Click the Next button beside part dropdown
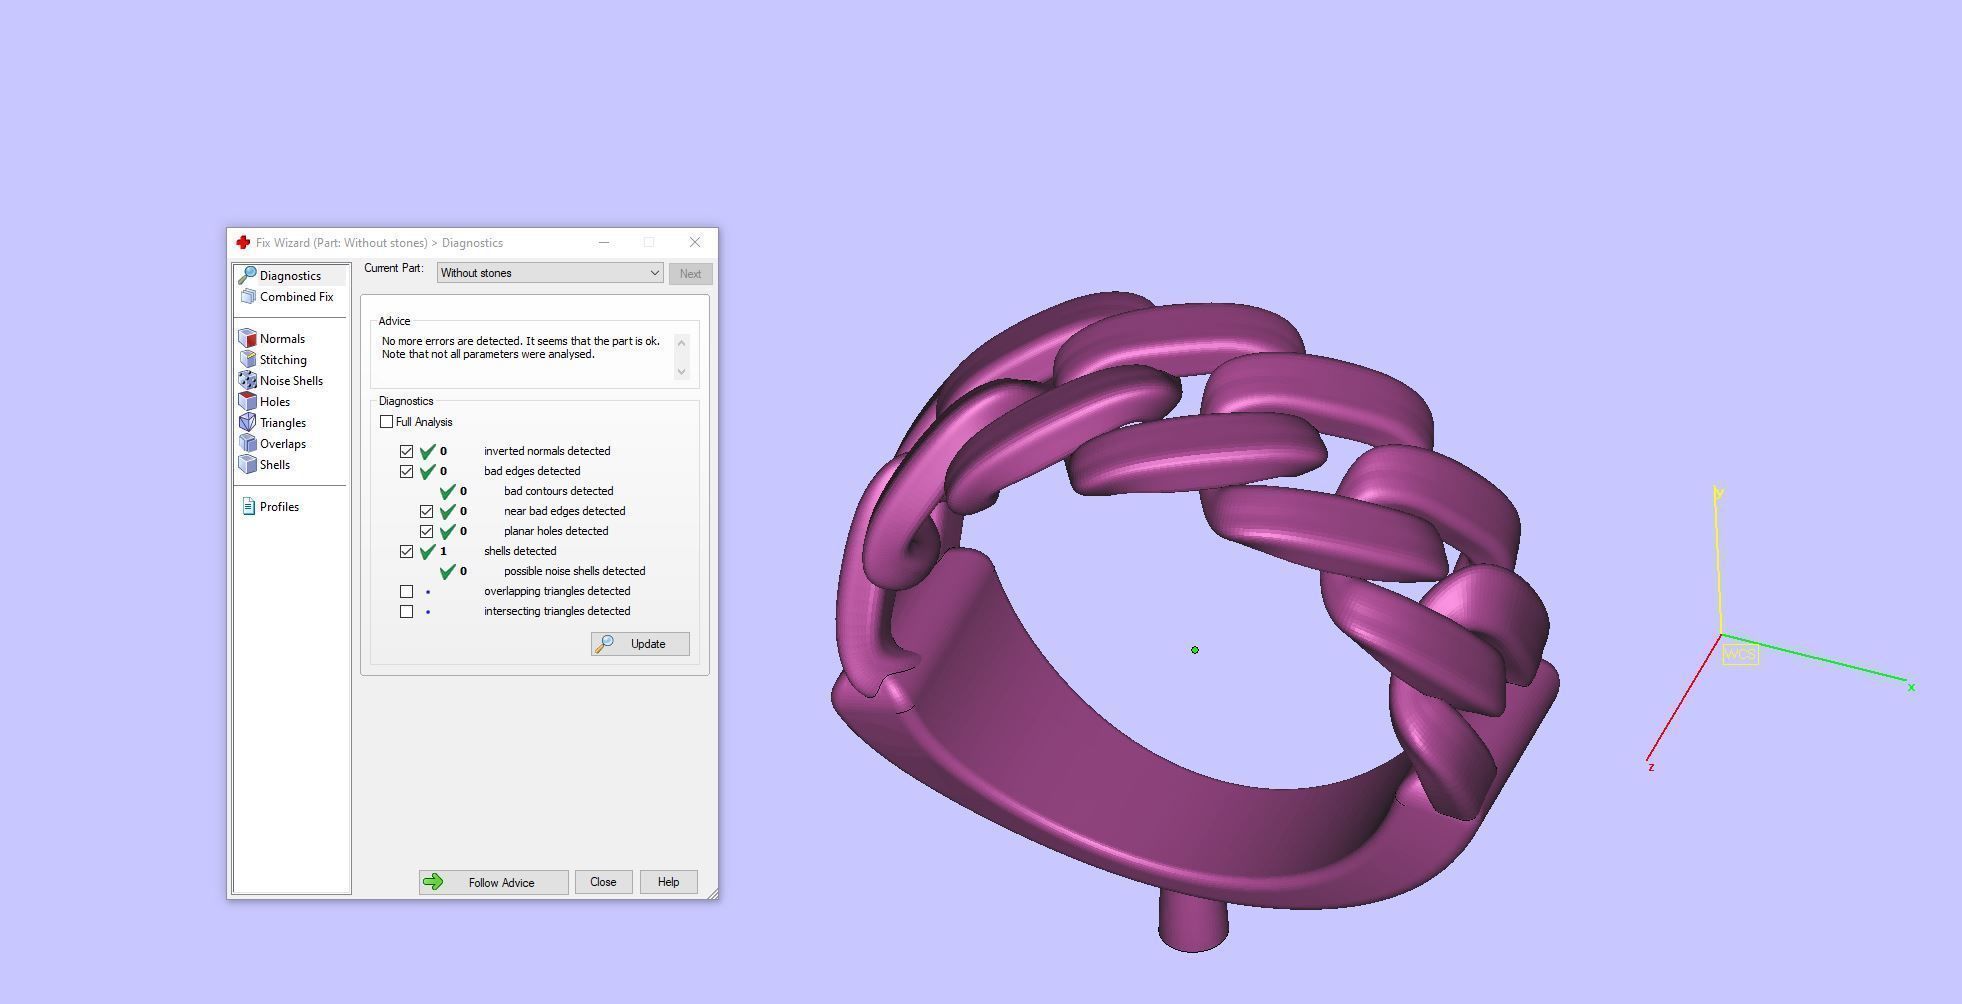1962x1004 pixels. pos(690,273)
